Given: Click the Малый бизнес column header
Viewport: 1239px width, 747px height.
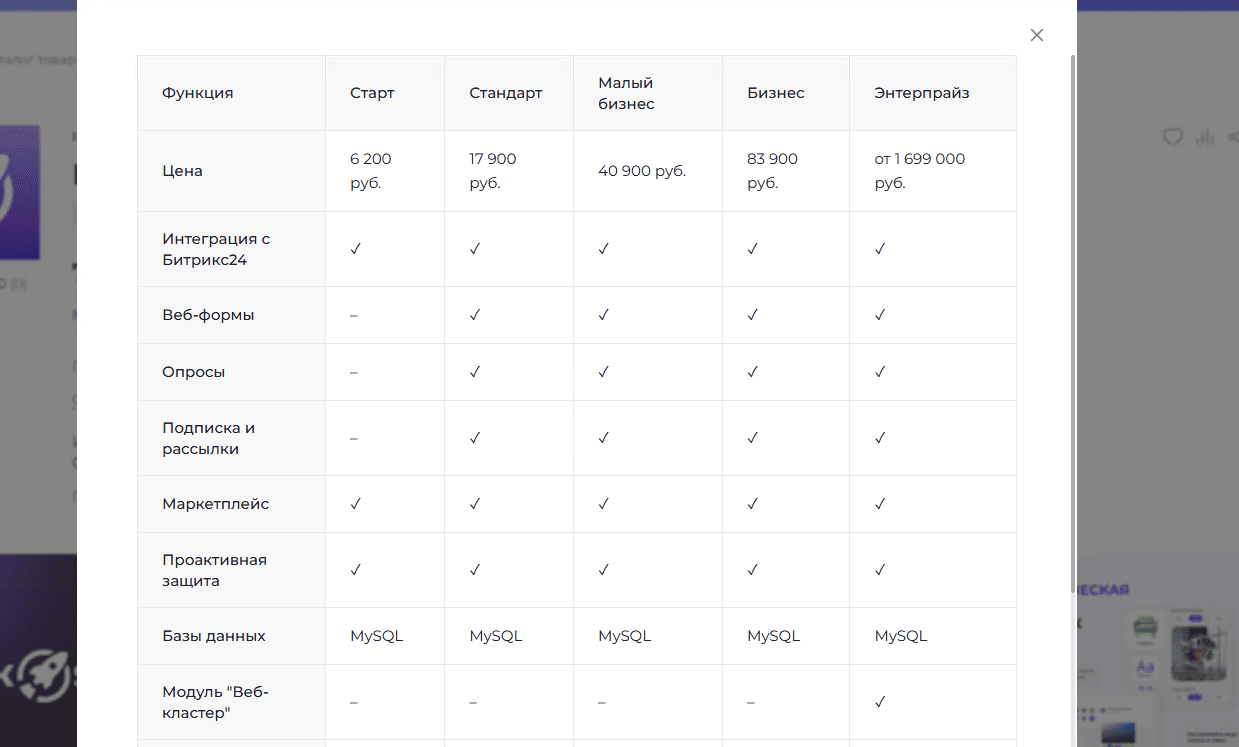Looking at the screenshot, I should pos(626,93).
